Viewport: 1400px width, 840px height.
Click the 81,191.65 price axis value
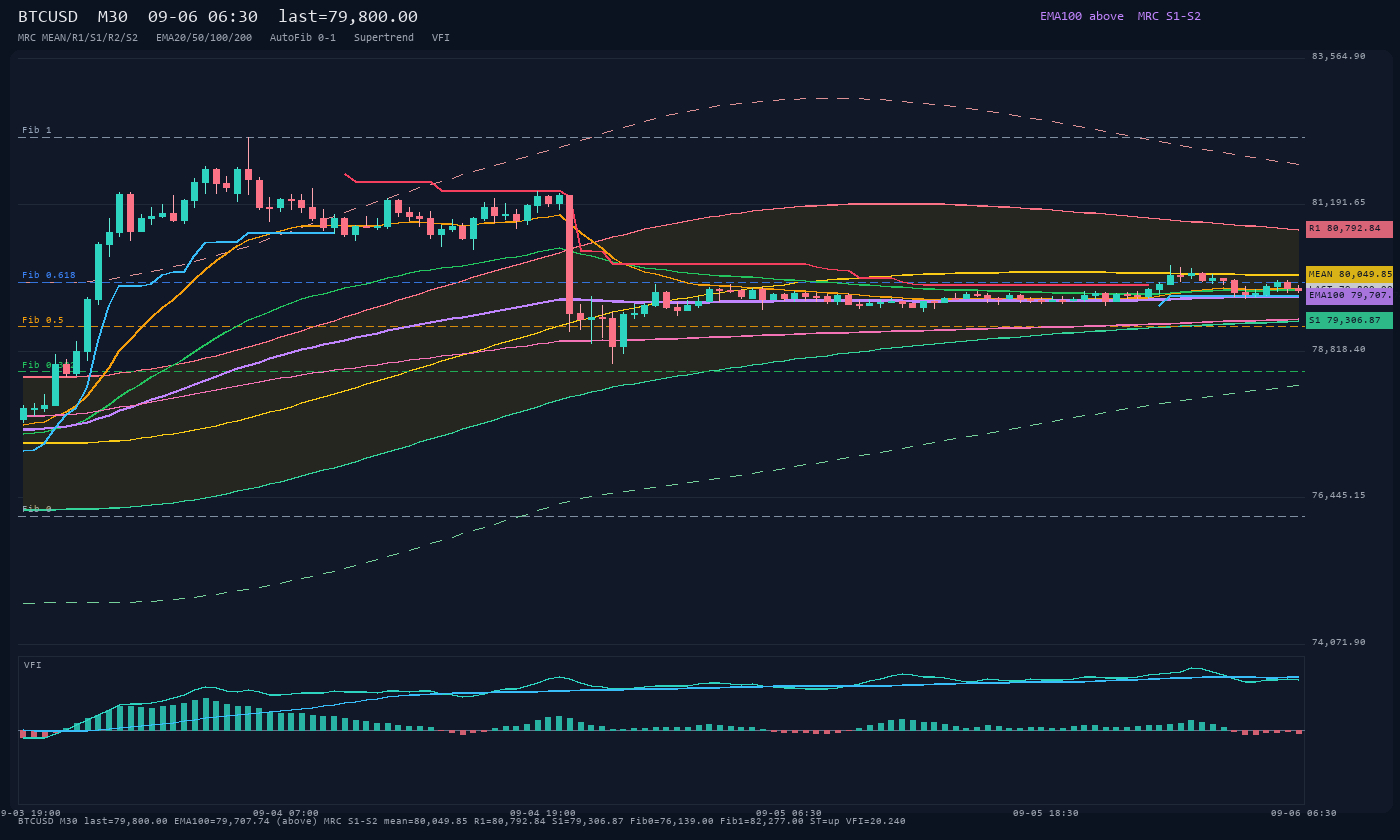coord(1338,202)
